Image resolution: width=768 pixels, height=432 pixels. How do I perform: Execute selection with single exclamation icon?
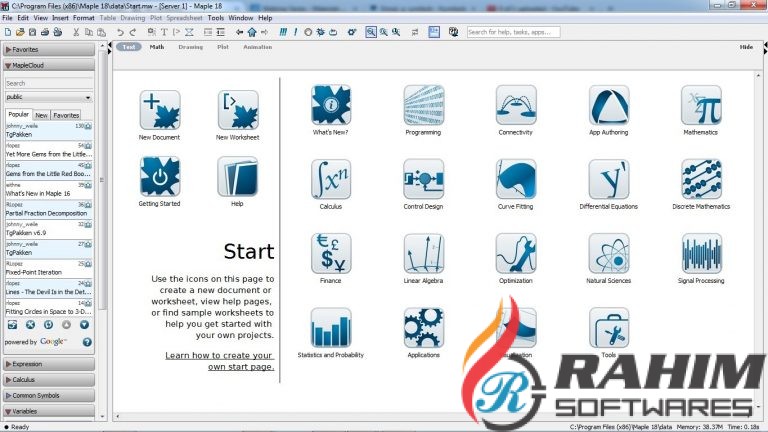coord(295,32)
